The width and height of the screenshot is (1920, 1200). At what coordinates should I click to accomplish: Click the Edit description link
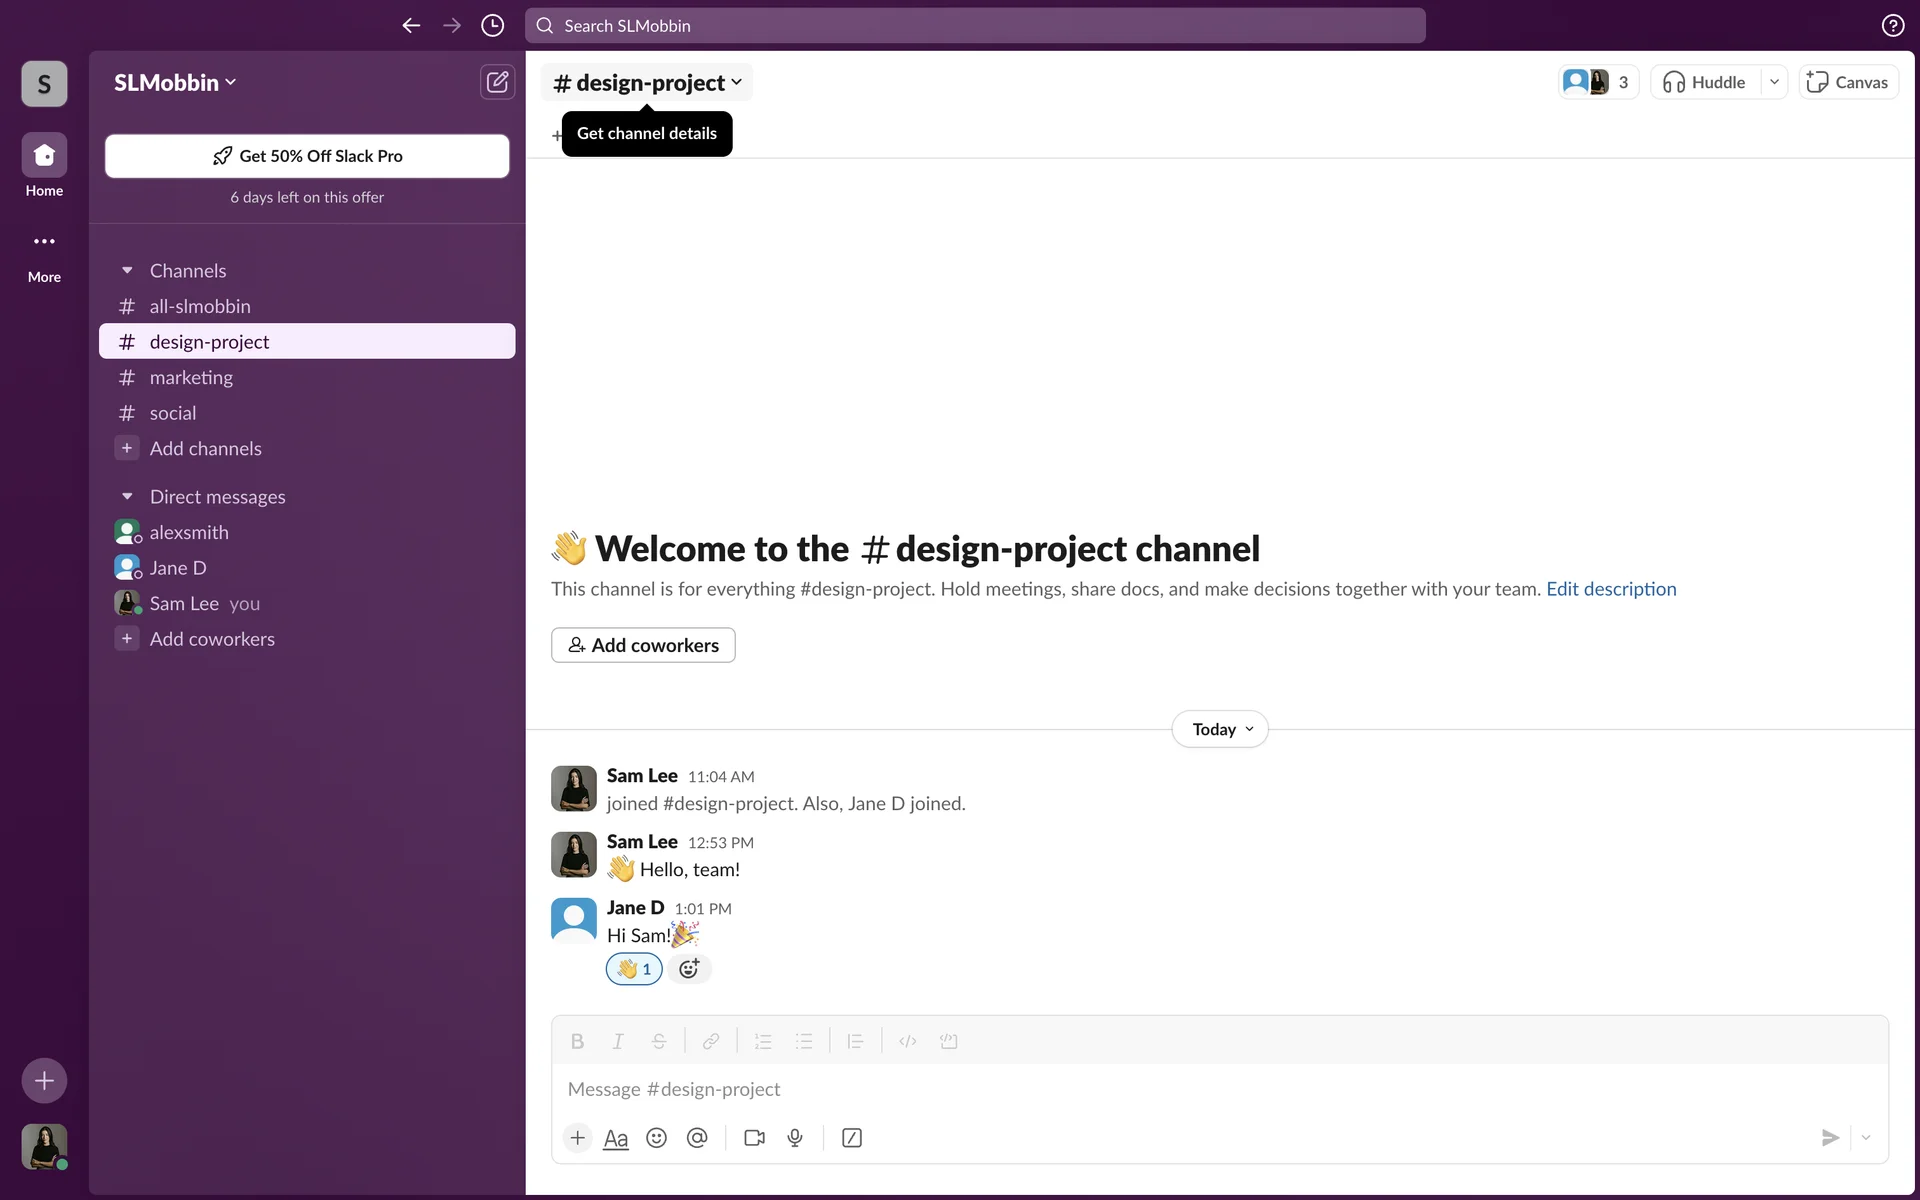pyautogui.click(x=1611, y=589)
